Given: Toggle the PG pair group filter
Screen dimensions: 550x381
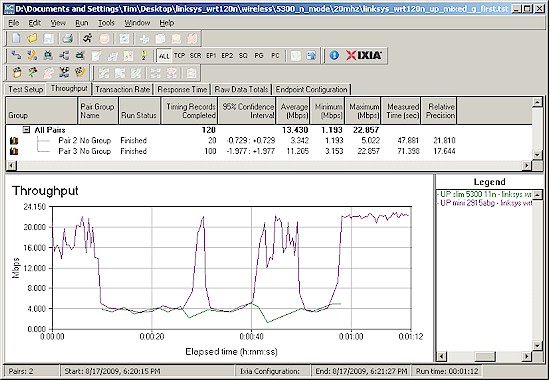Looking at the screenshot, I should click(259, 55).
